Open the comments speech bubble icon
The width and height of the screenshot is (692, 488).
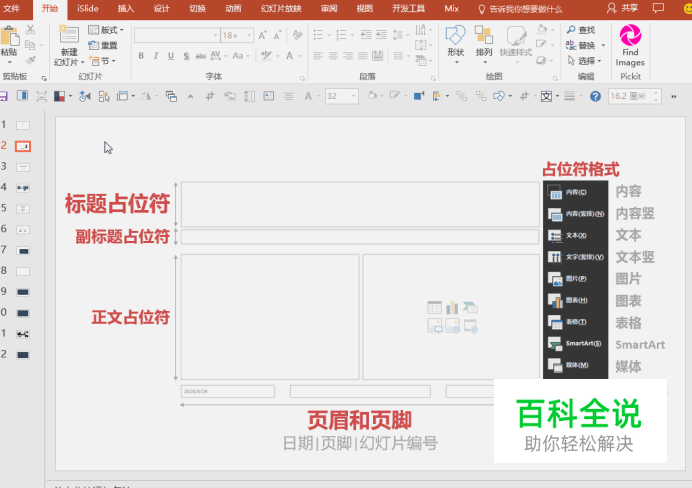pos(658,8)
